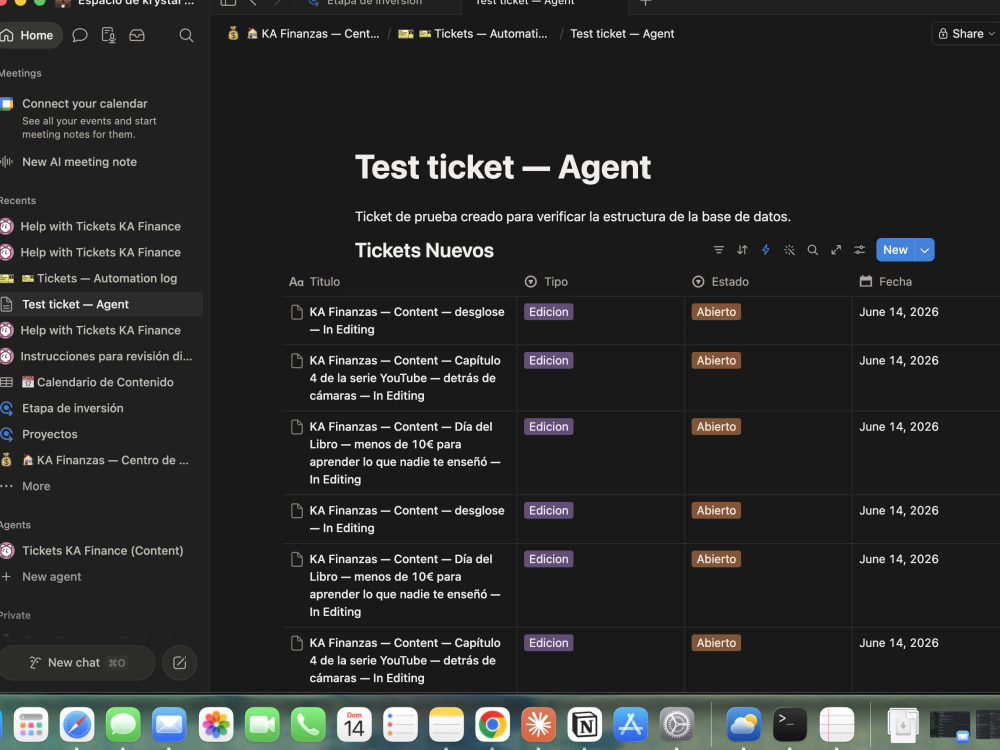
Task: Open the Sort arrows icon in database toolbar
Action: pos(742,250)
